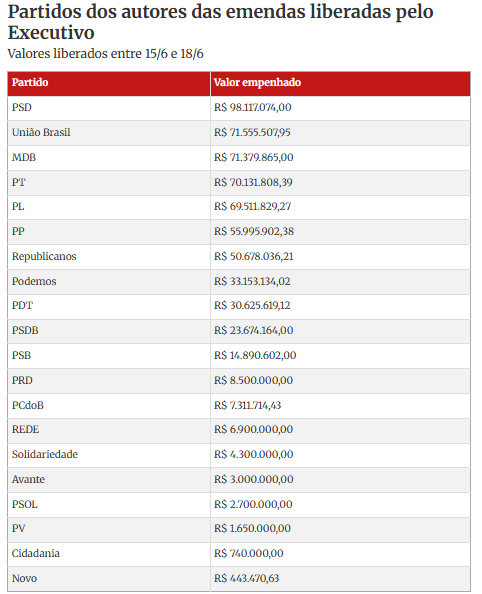Select the PT value R$ 70.131.808,39
This screenshot has width=482, height=594.
pos(253,183)
